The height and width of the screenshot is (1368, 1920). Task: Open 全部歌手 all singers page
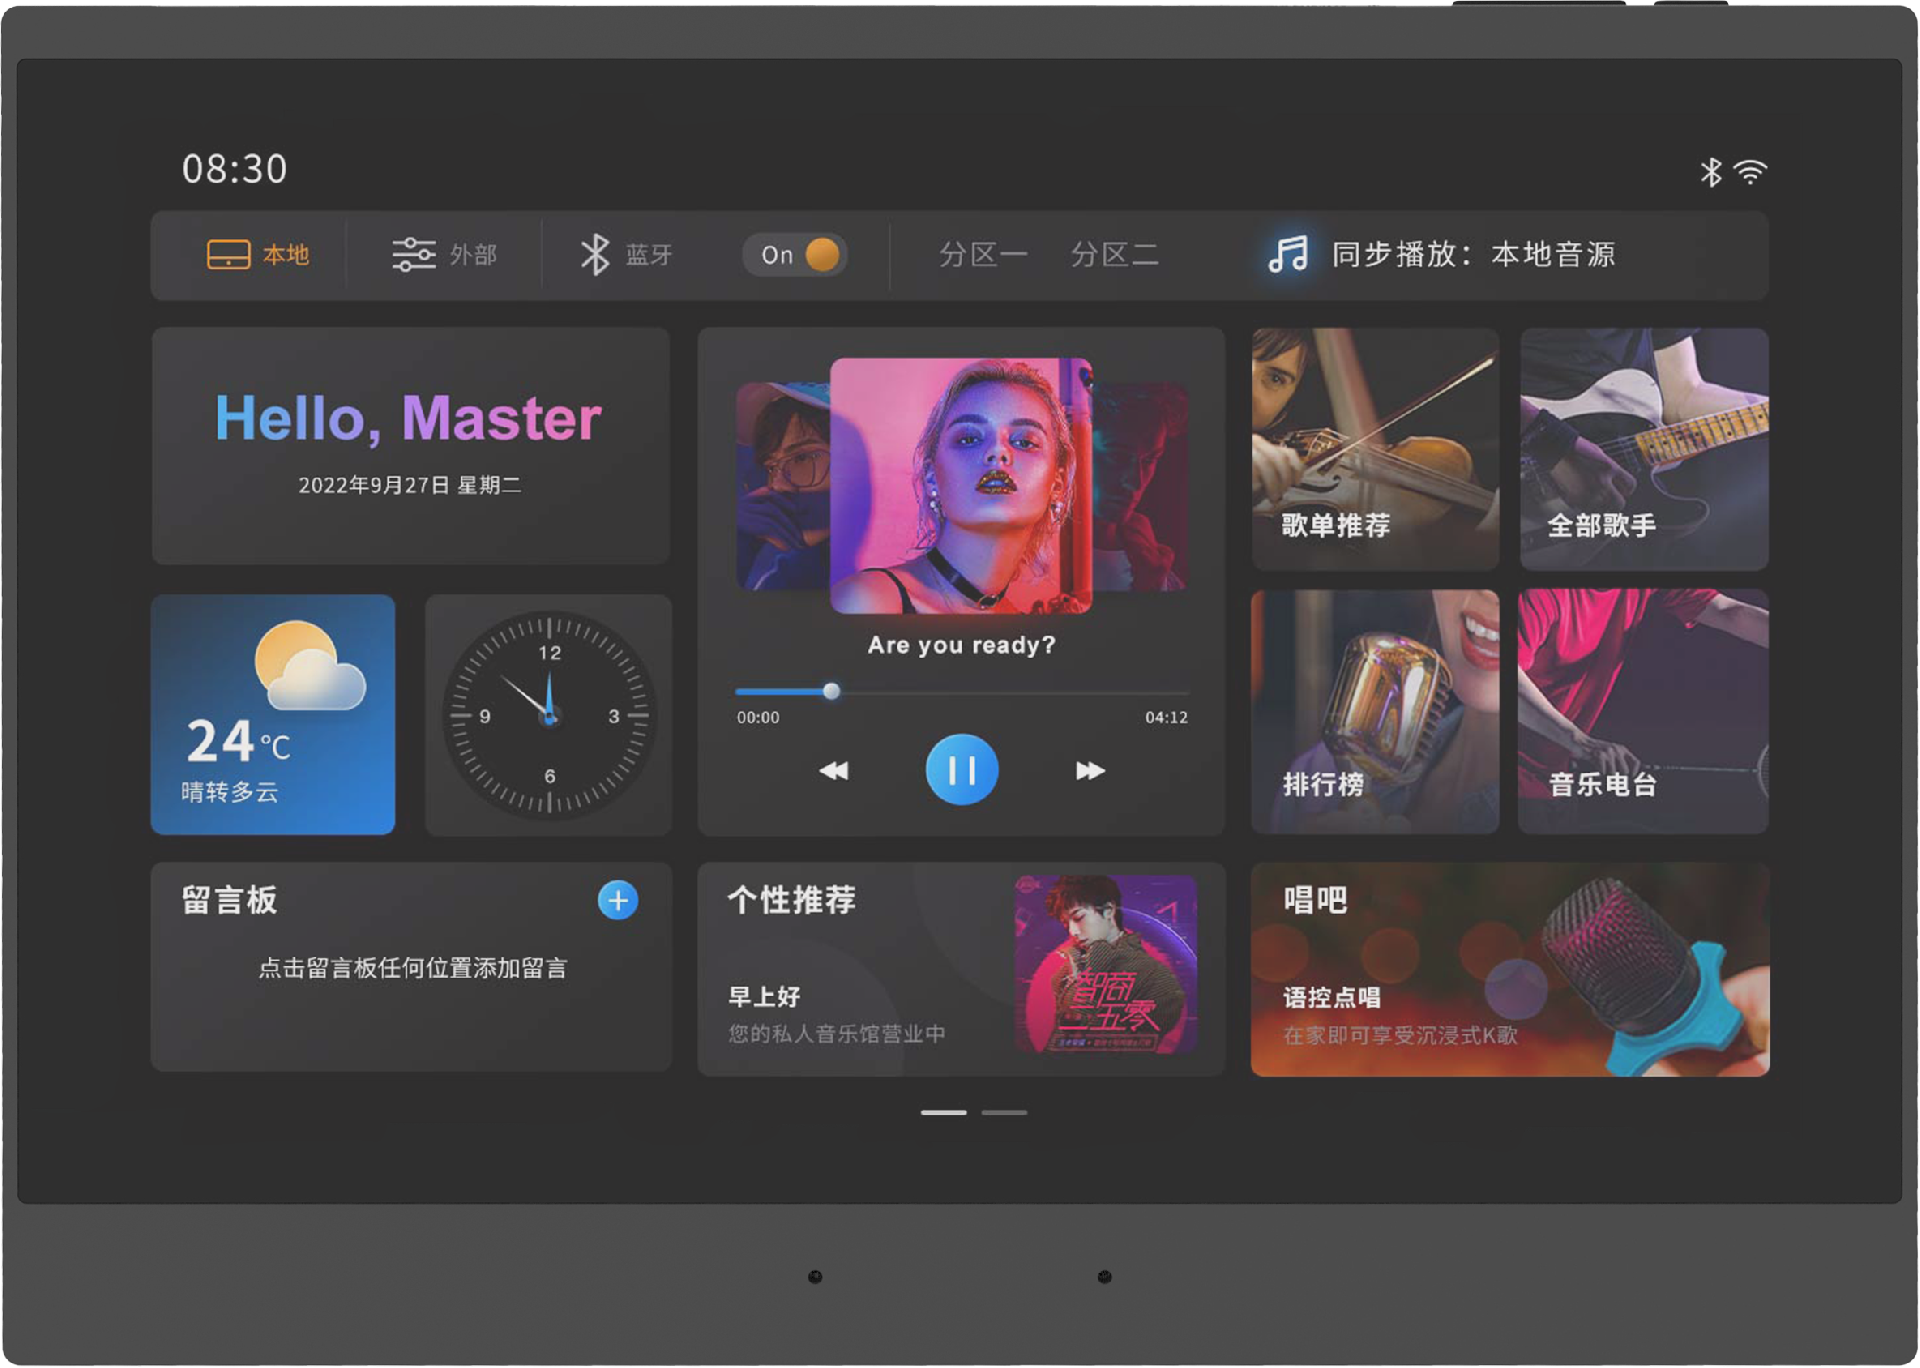tap(1644, 450)
